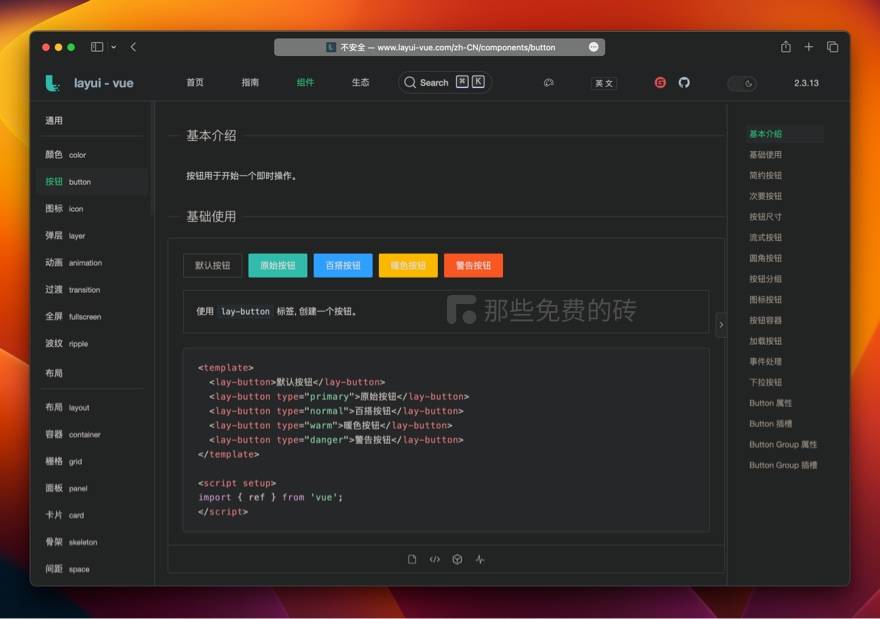This screenshot has width=880, height=619.
Task: Toggle dark mode switch in header
Action: [x=742, y=84]
